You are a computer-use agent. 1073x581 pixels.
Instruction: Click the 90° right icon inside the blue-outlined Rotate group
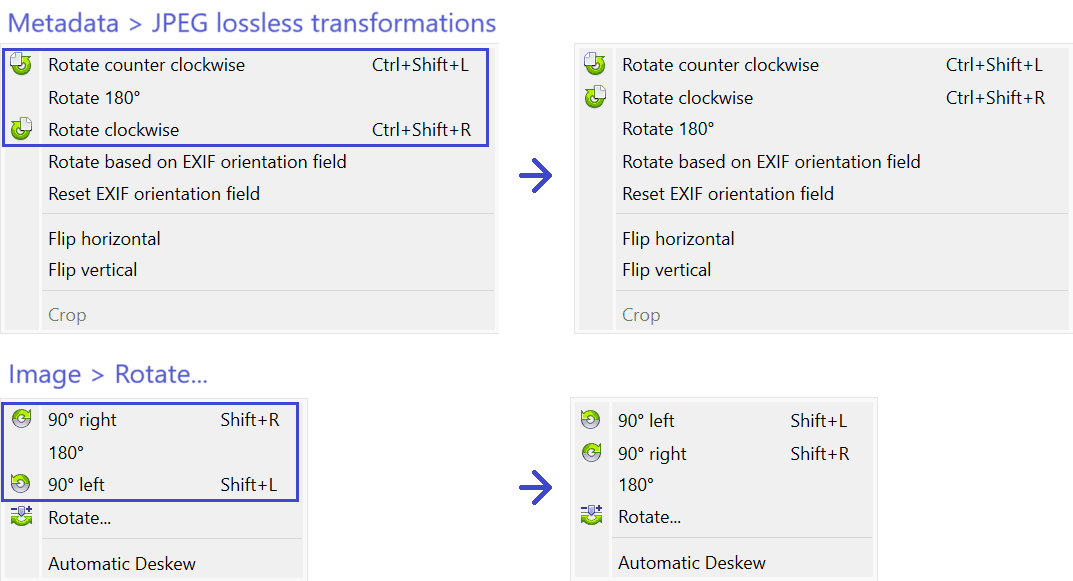click(21, 420)
